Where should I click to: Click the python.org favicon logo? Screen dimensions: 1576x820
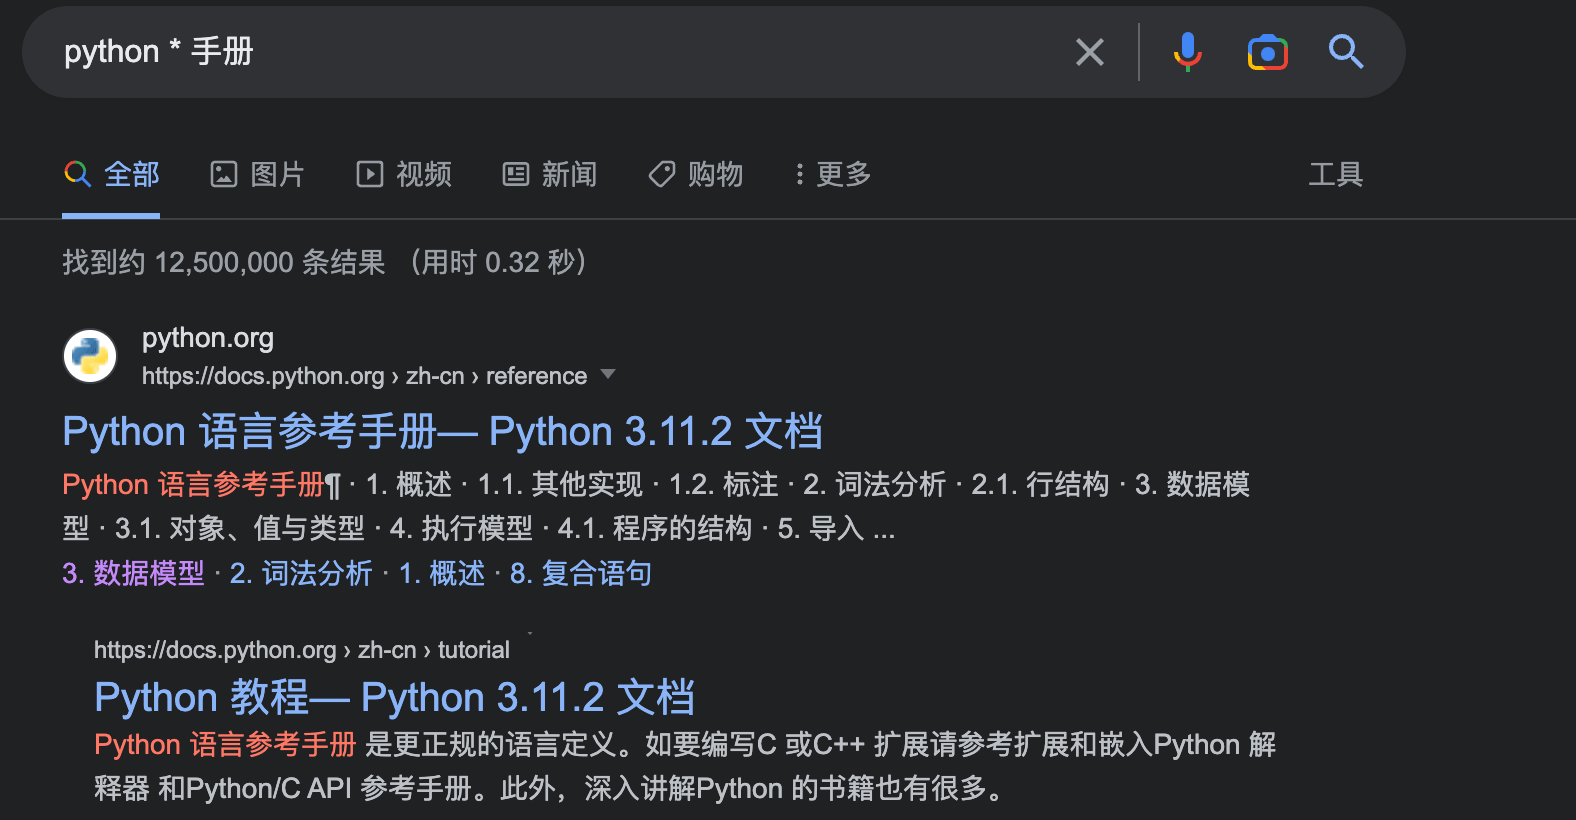click(90, 356)
